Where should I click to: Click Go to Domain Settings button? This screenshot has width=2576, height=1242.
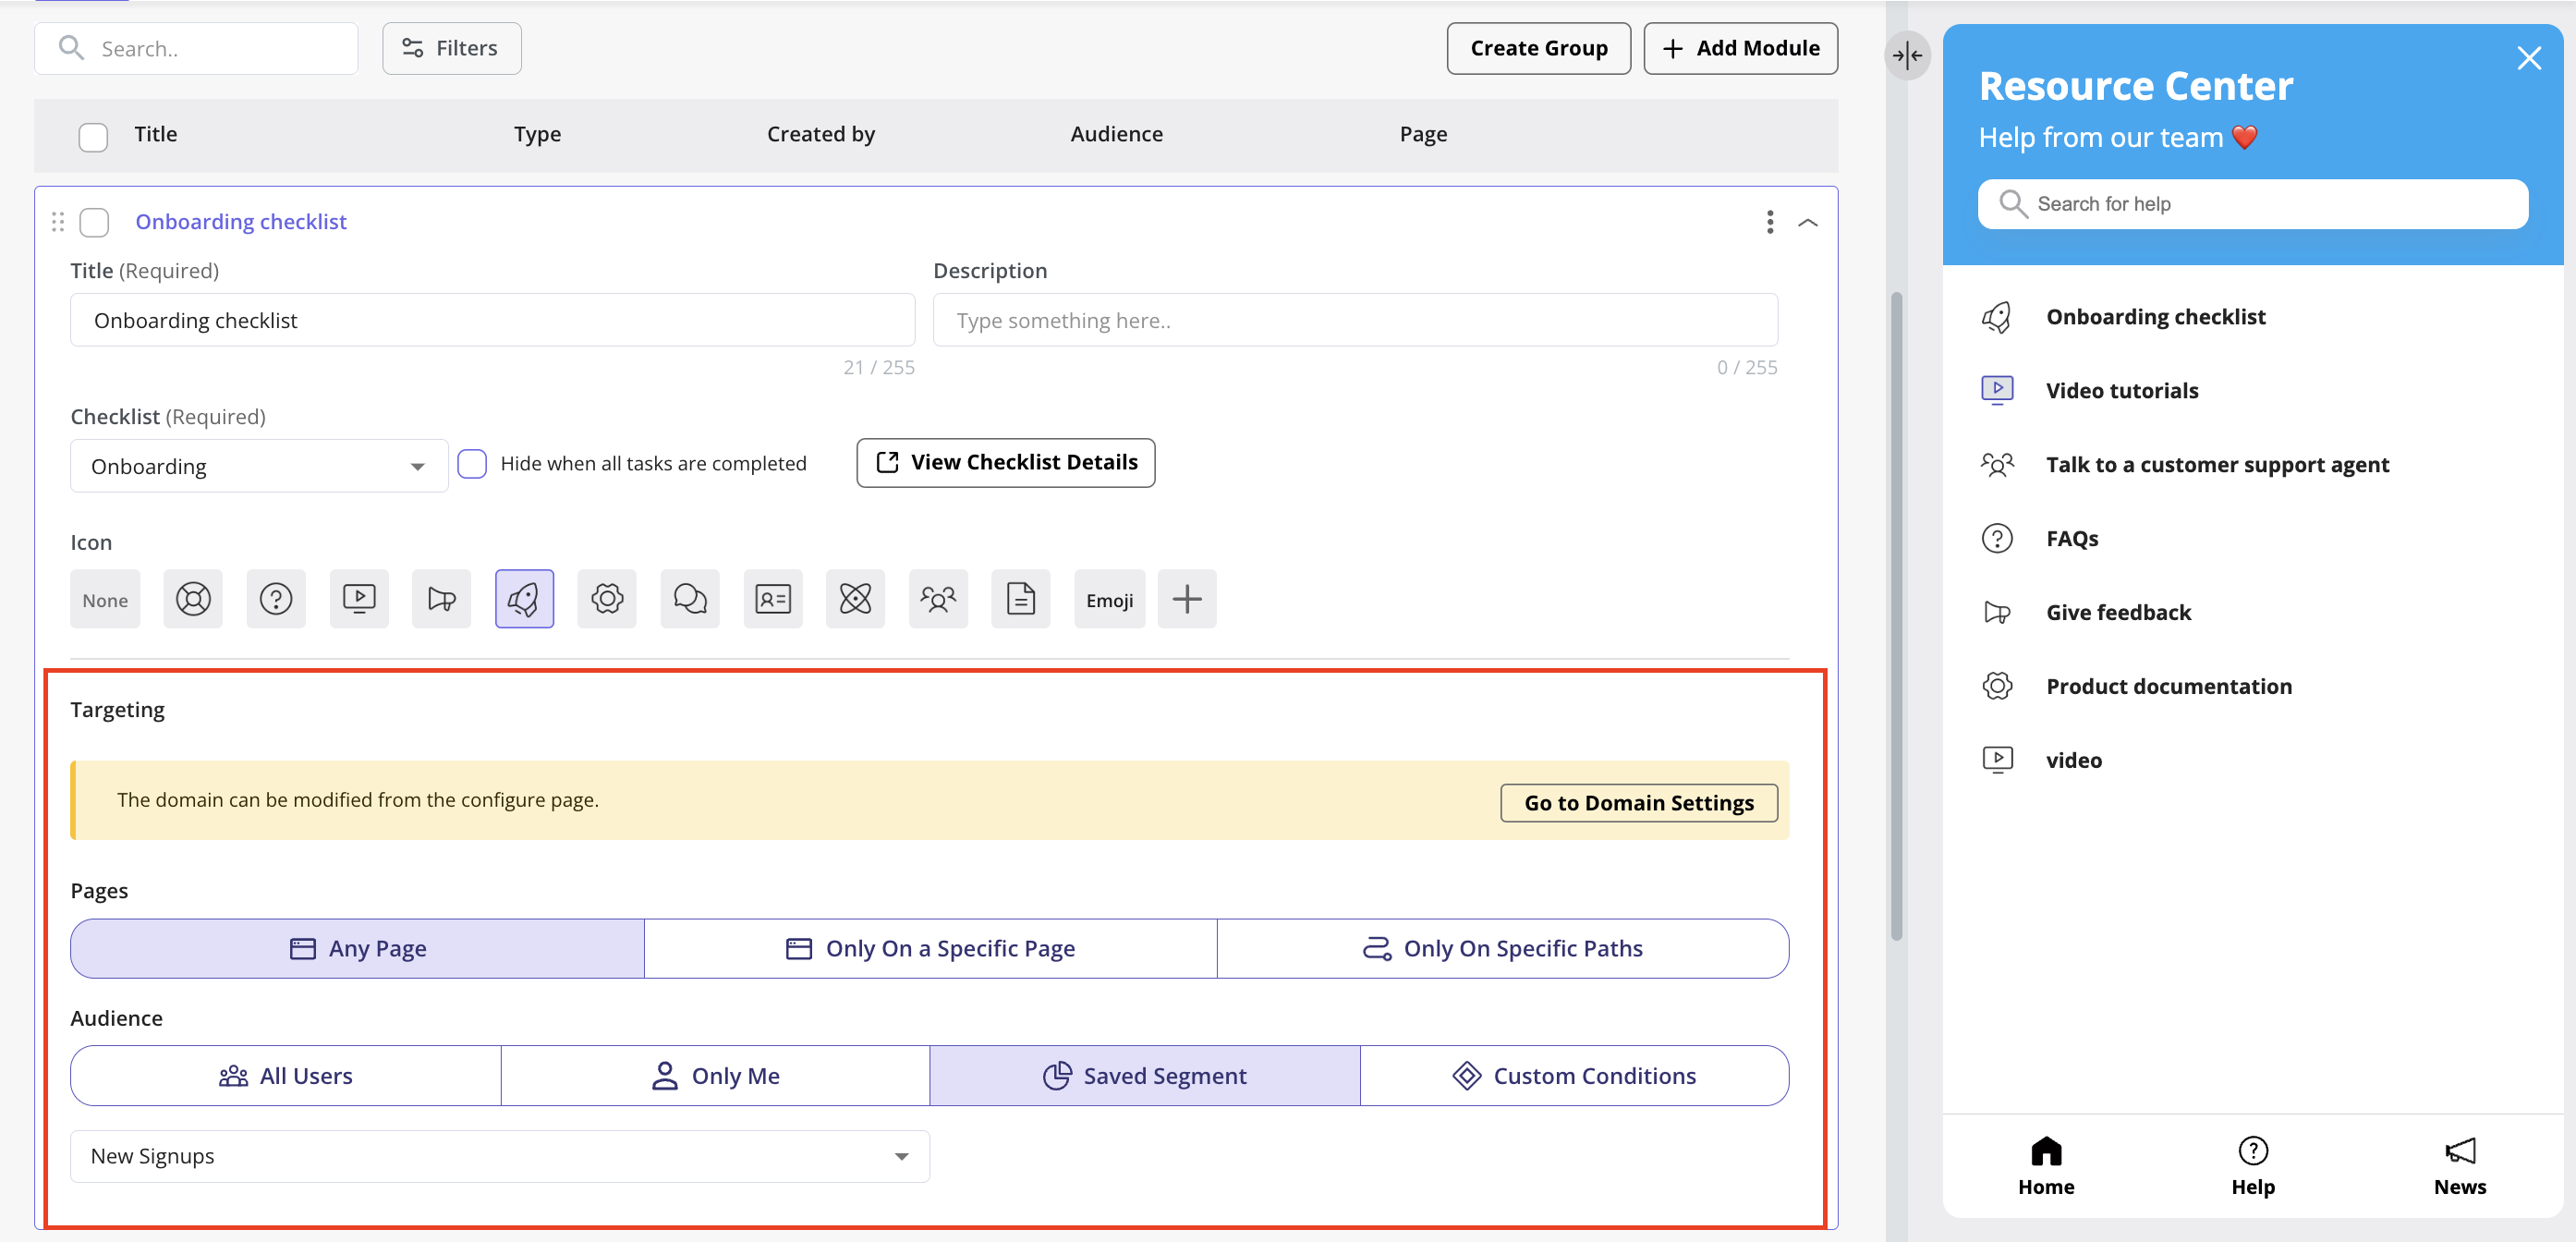tap(1638, 803)
